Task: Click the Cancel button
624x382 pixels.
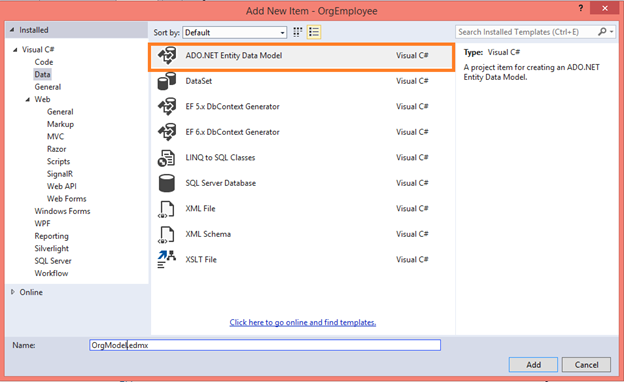Action: pyautogui.click(x=586, y=365)
